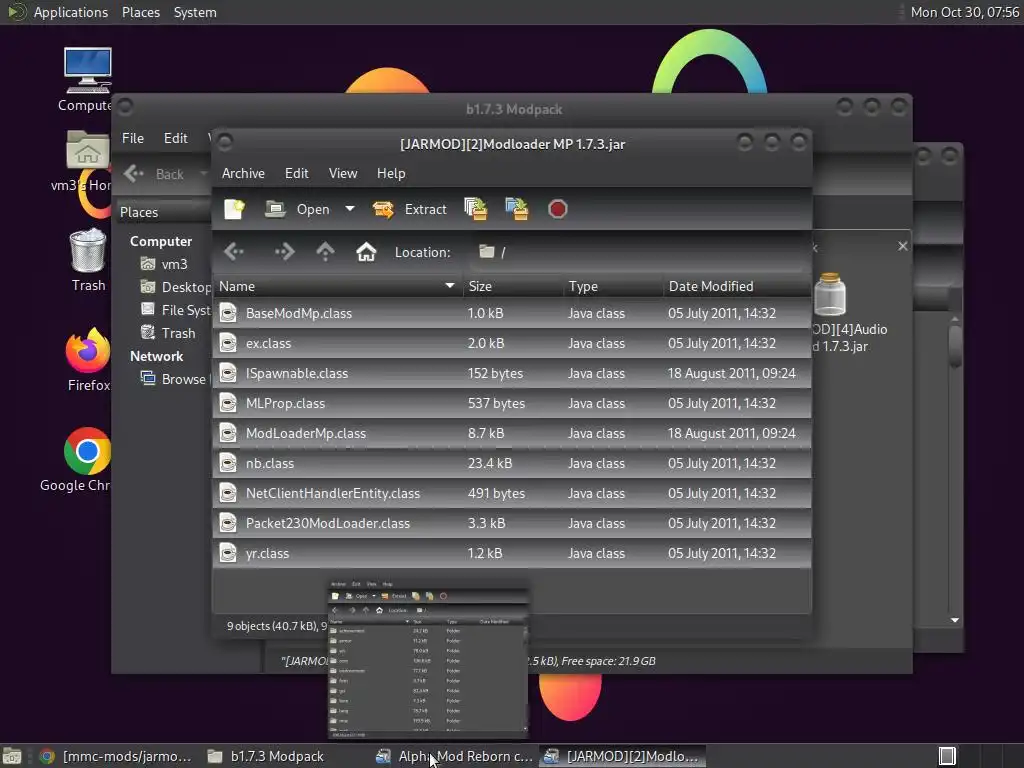The height and width of the screenshot is (768, 1024).
Task: Click the clock showing Mon Oct 30
Action: pyautogui.click(x=965, y=12)
